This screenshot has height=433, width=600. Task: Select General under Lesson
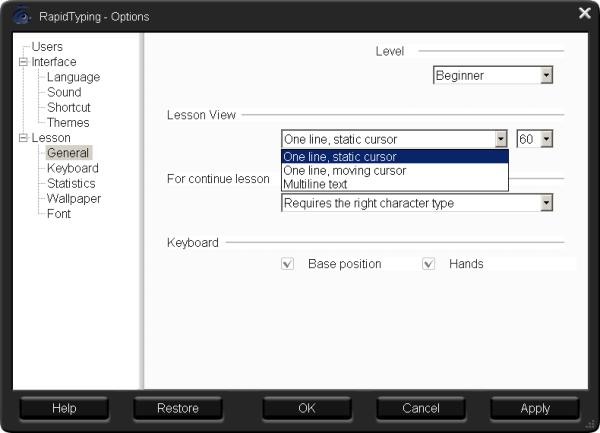(68, 153)
